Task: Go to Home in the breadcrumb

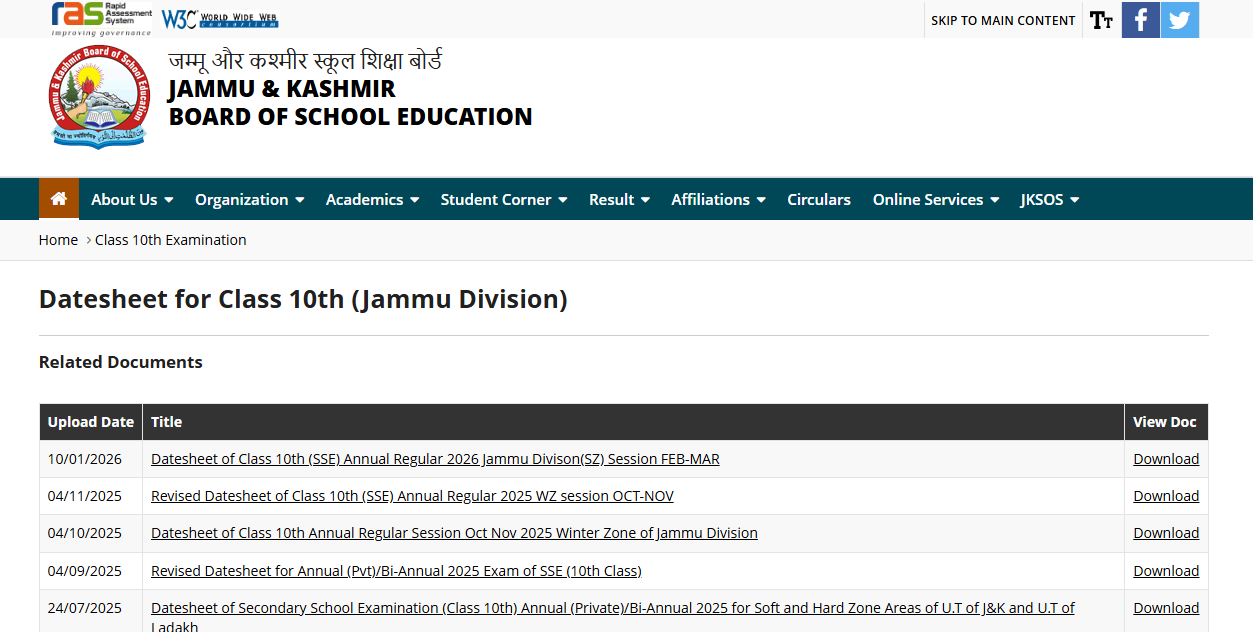Action: point(58,240)
